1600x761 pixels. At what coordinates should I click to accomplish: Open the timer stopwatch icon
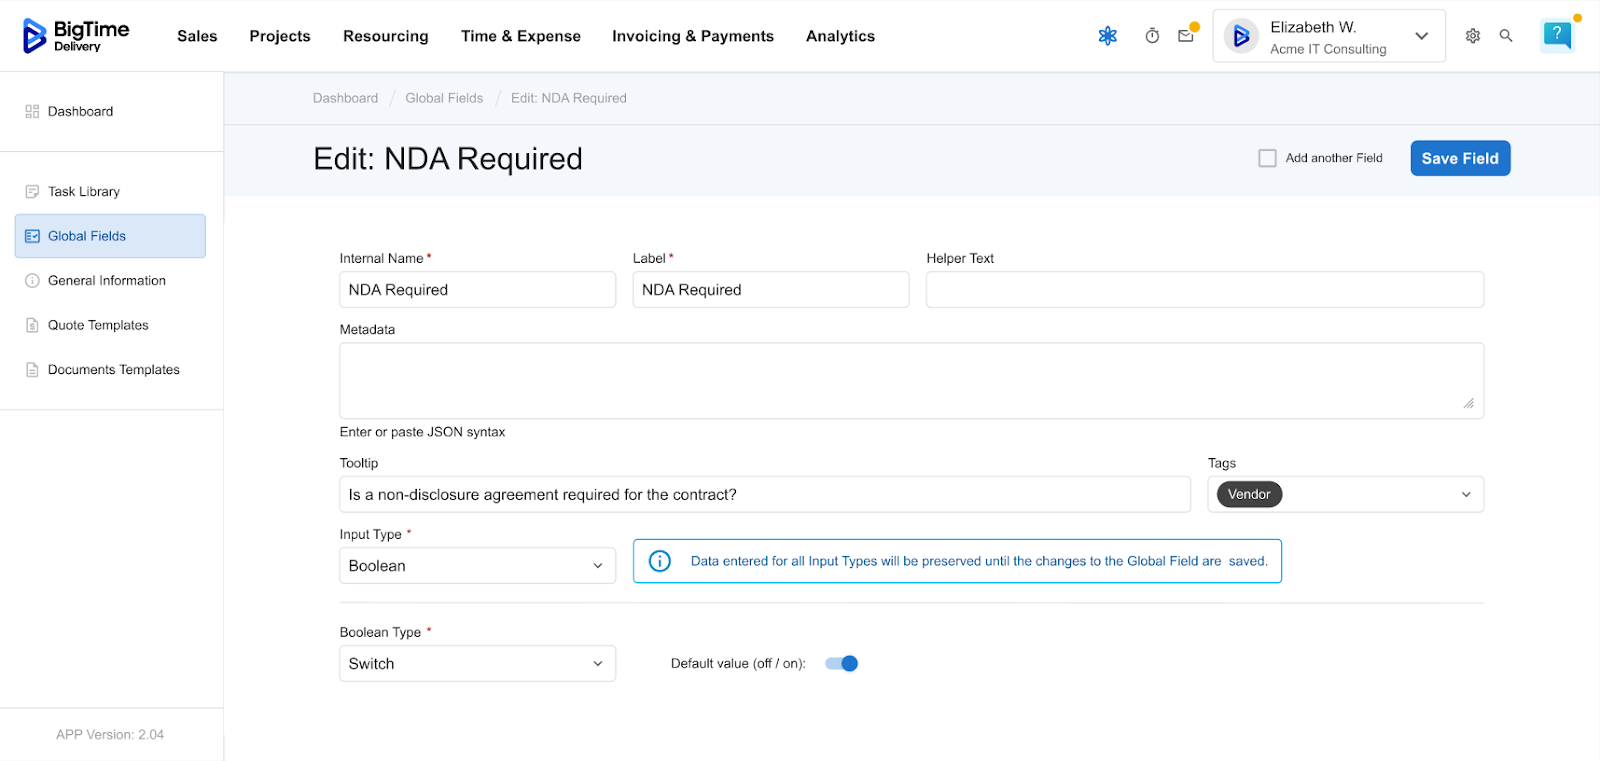click(x=1152, y=36)
